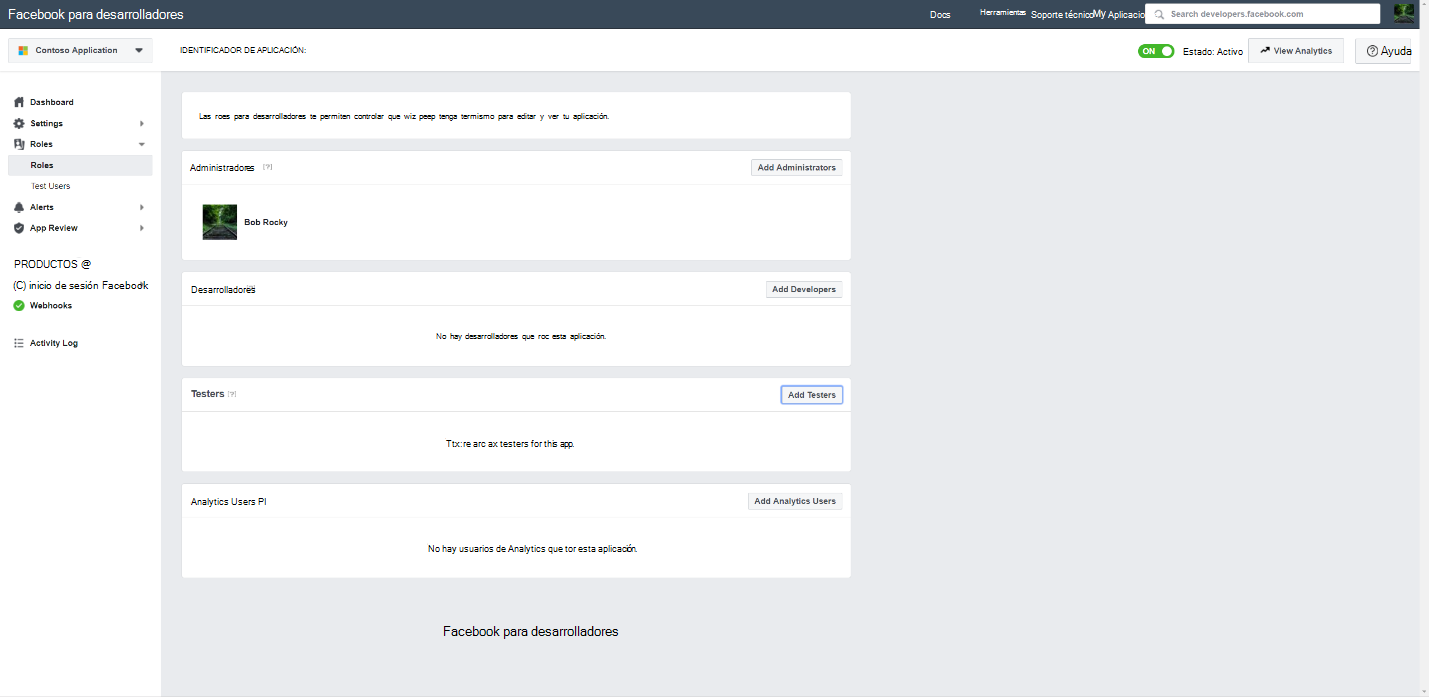
Task: Click the question mark icon on Ayuda
Action: click(x=1372, y=50)
